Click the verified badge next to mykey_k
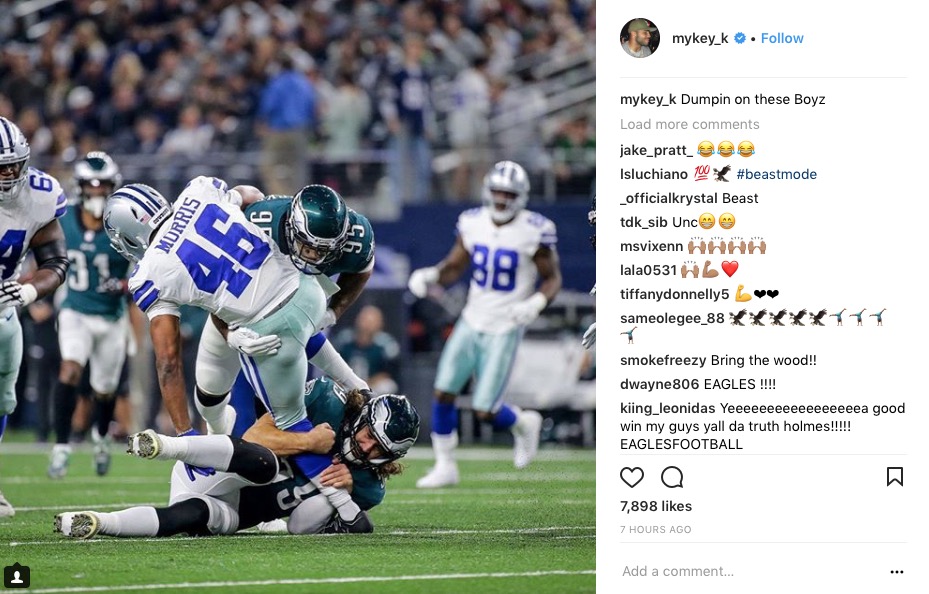The image size is (929, 594). click(741, 38)
